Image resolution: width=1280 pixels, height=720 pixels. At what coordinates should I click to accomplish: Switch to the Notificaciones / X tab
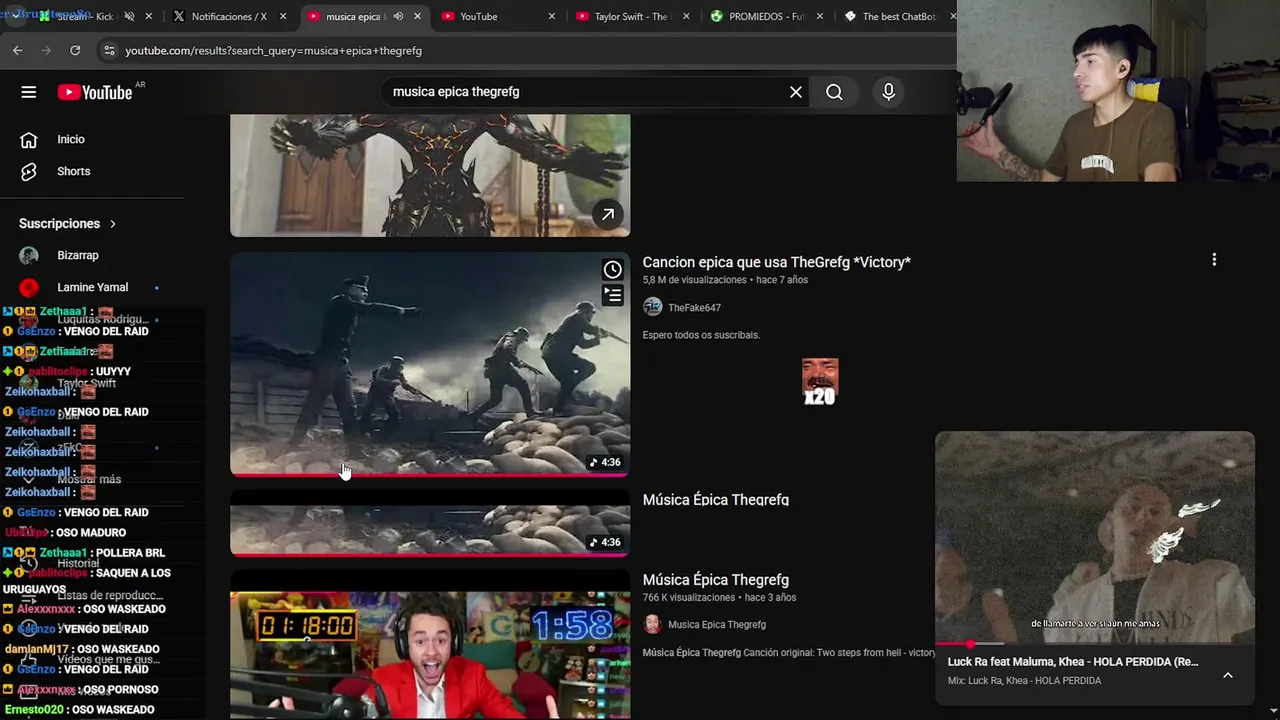[229, 16]
